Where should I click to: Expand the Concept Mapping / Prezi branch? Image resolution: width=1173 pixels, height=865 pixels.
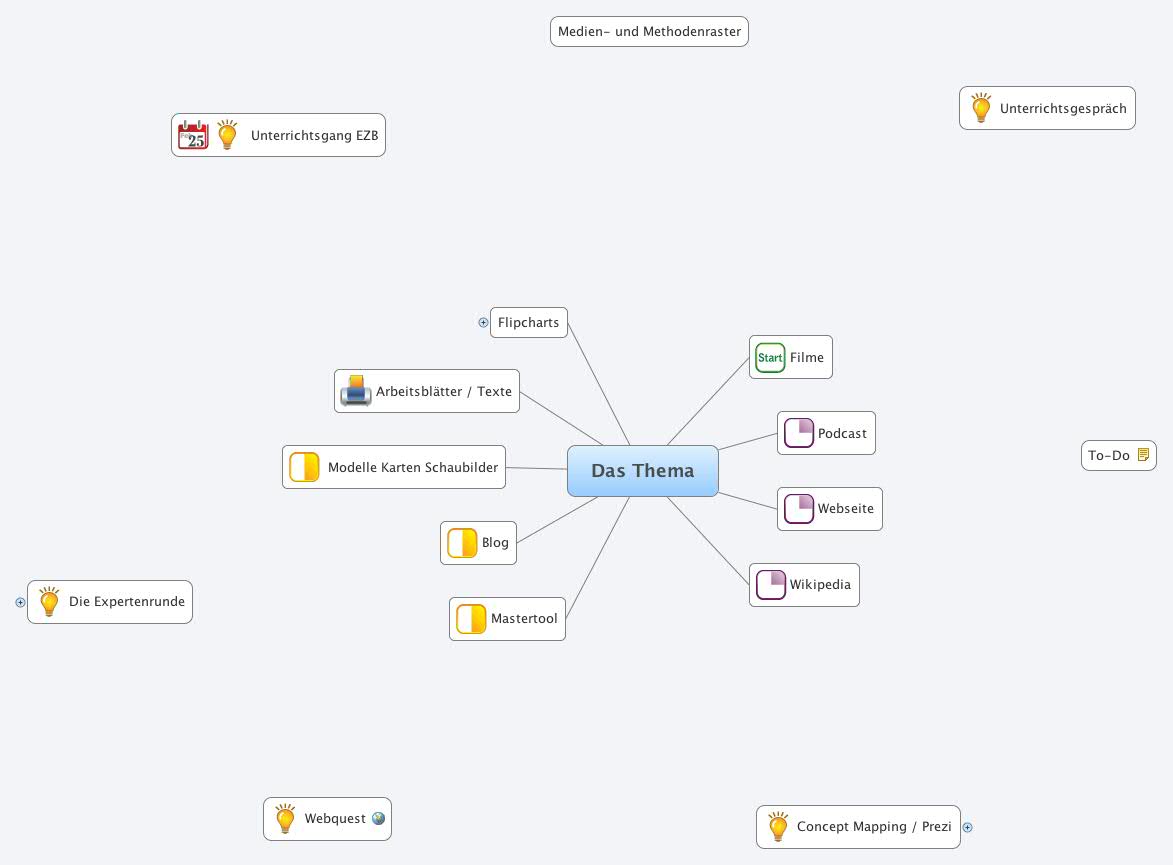tap(967, 827)
